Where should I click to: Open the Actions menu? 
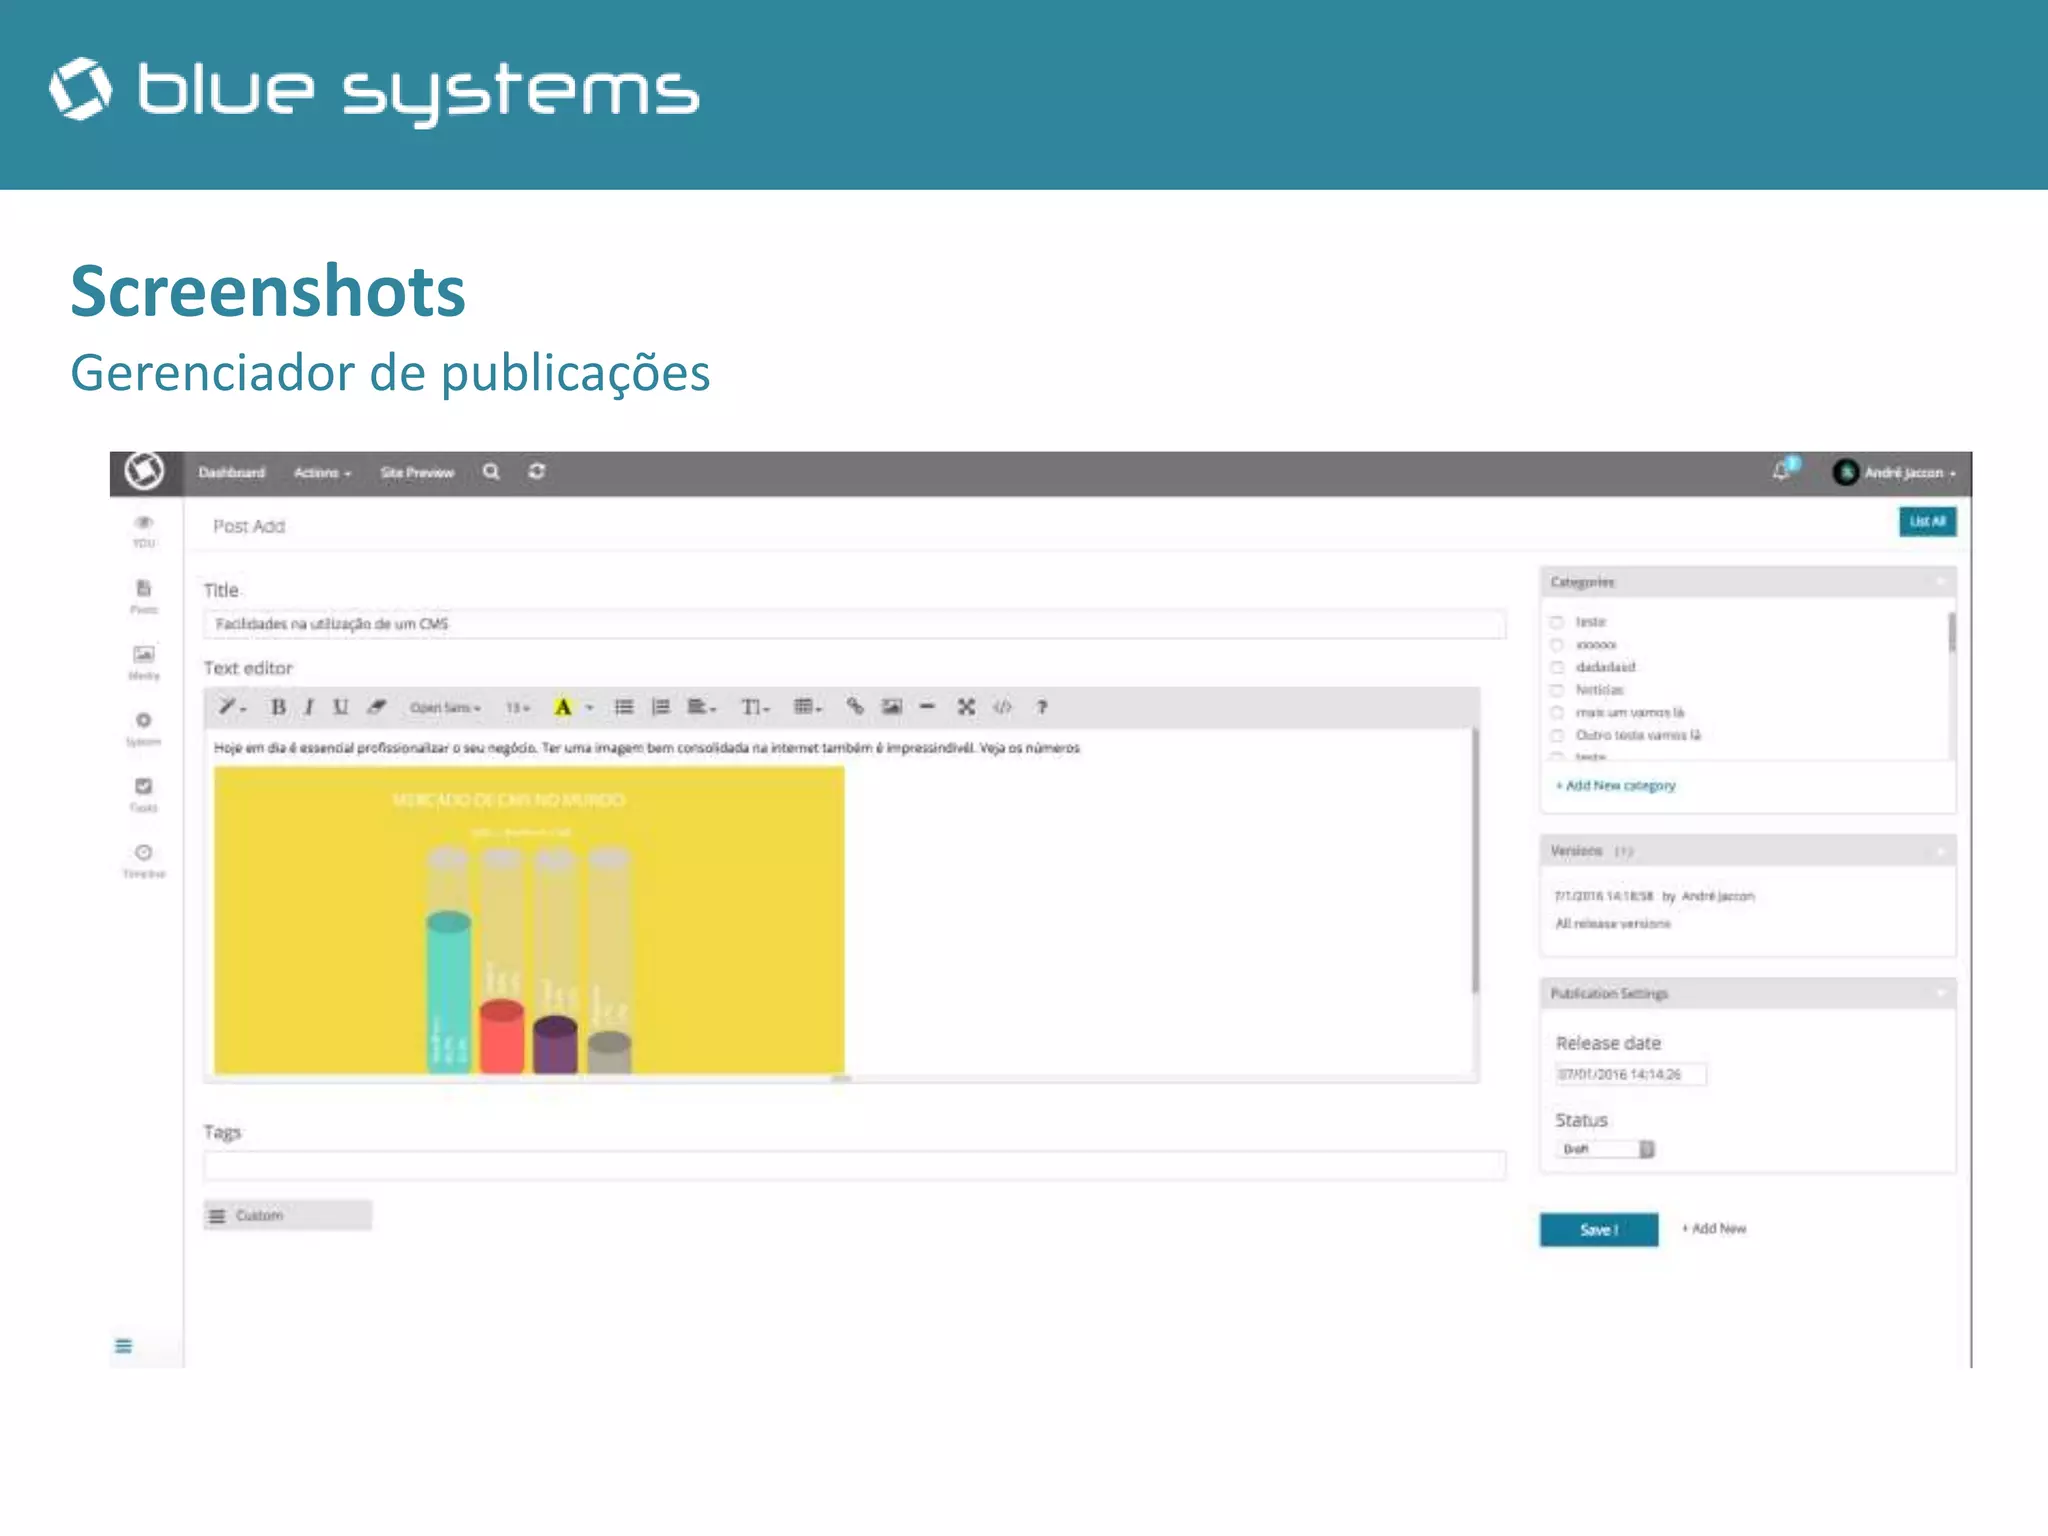[x=322, y=473]
